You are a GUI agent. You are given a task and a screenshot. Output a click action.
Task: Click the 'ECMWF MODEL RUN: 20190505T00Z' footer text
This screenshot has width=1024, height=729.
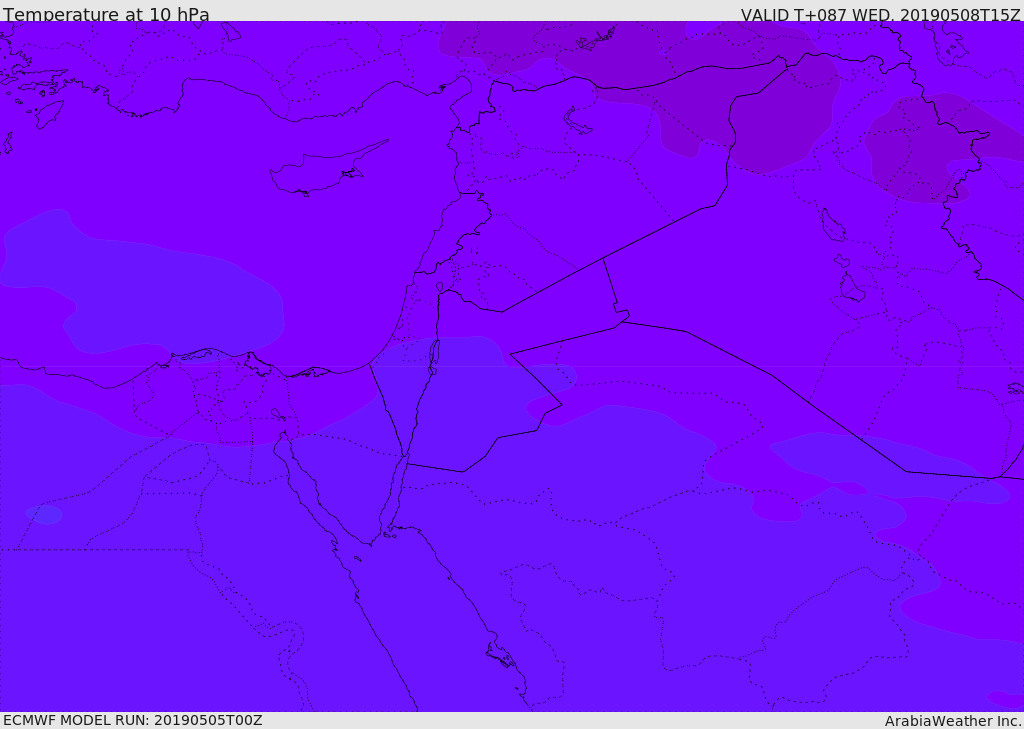click(133, 720)
